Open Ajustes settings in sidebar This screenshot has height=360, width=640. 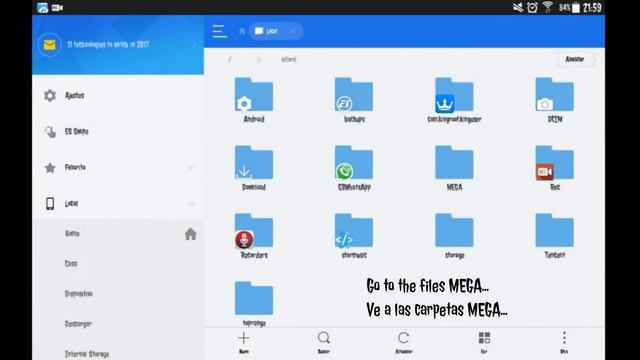point(118,96)
